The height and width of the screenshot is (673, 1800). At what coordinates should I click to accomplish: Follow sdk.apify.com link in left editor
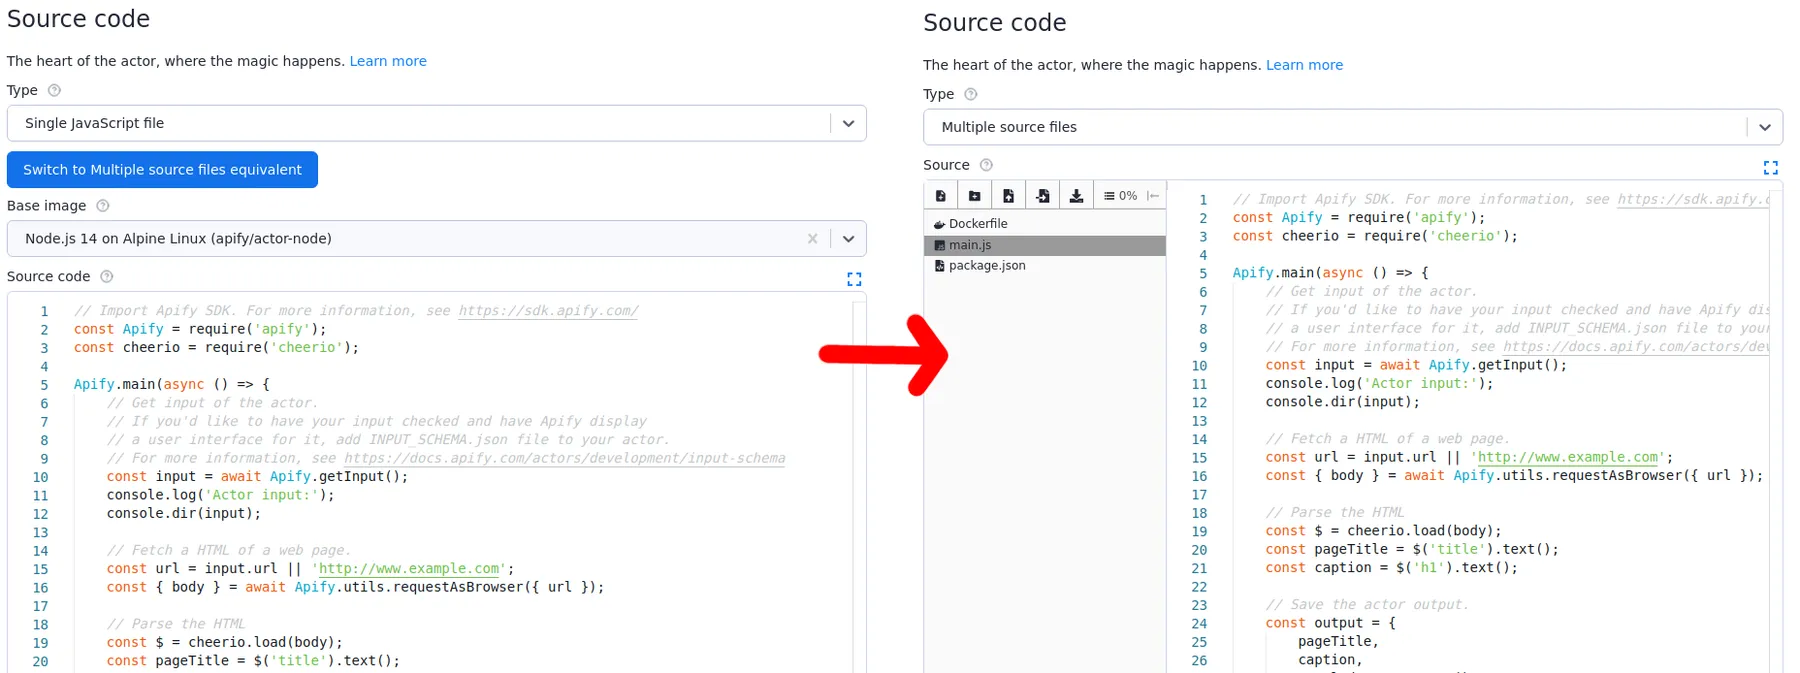coord(548,311)
